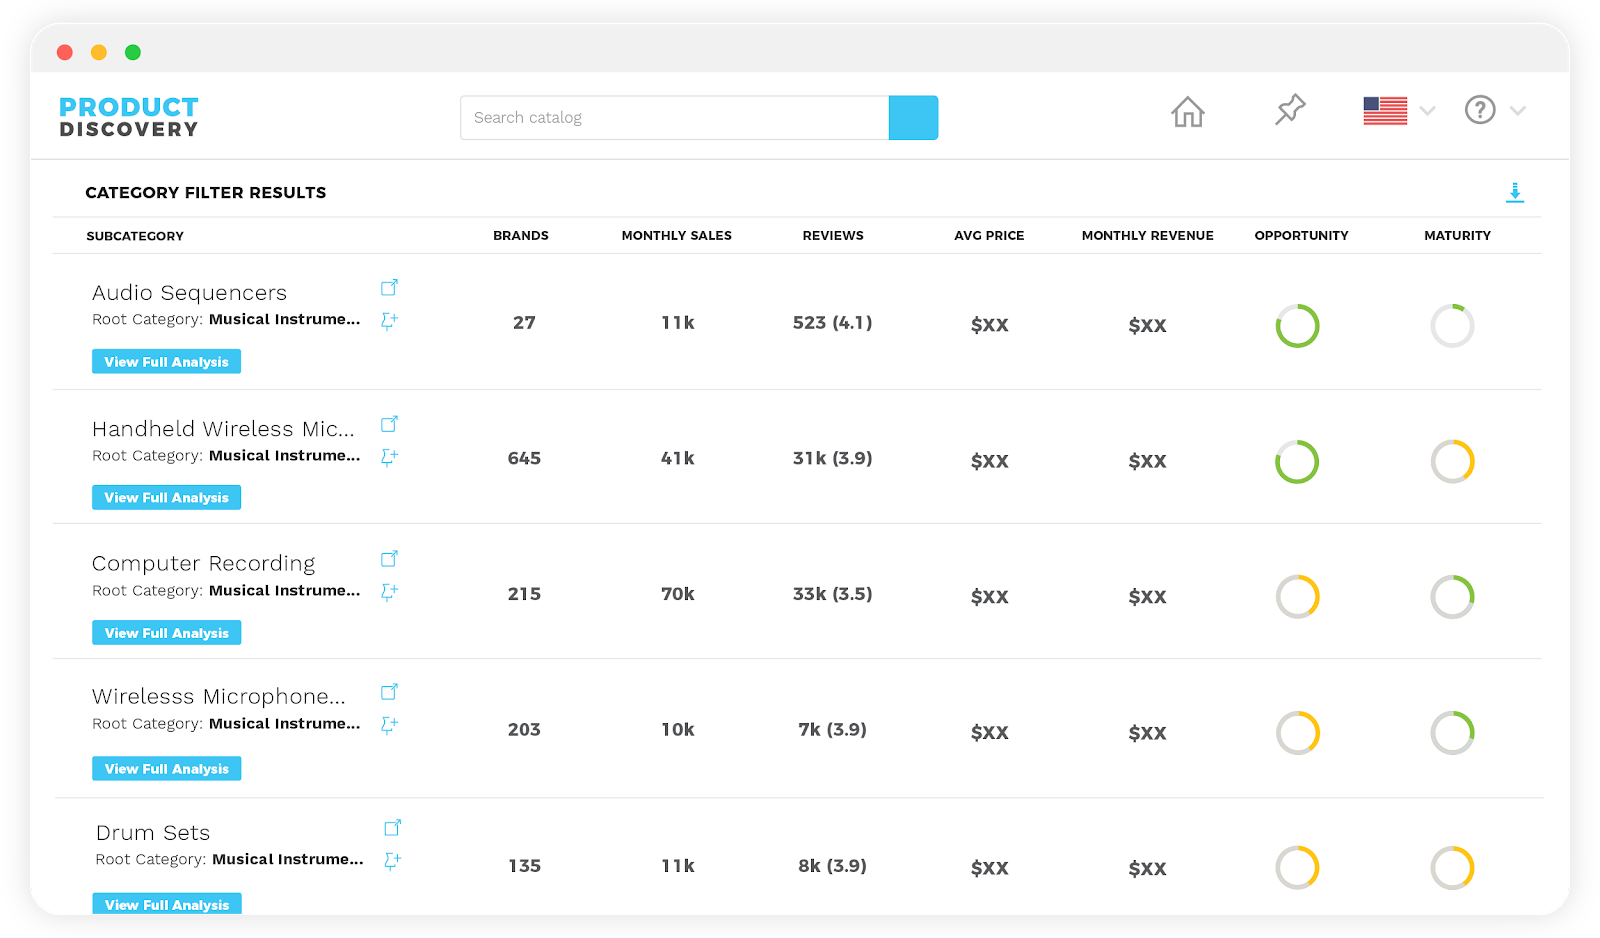Open Drum Sets external link icon
The height and width of the screenshot is (938, 1600).
393,828
